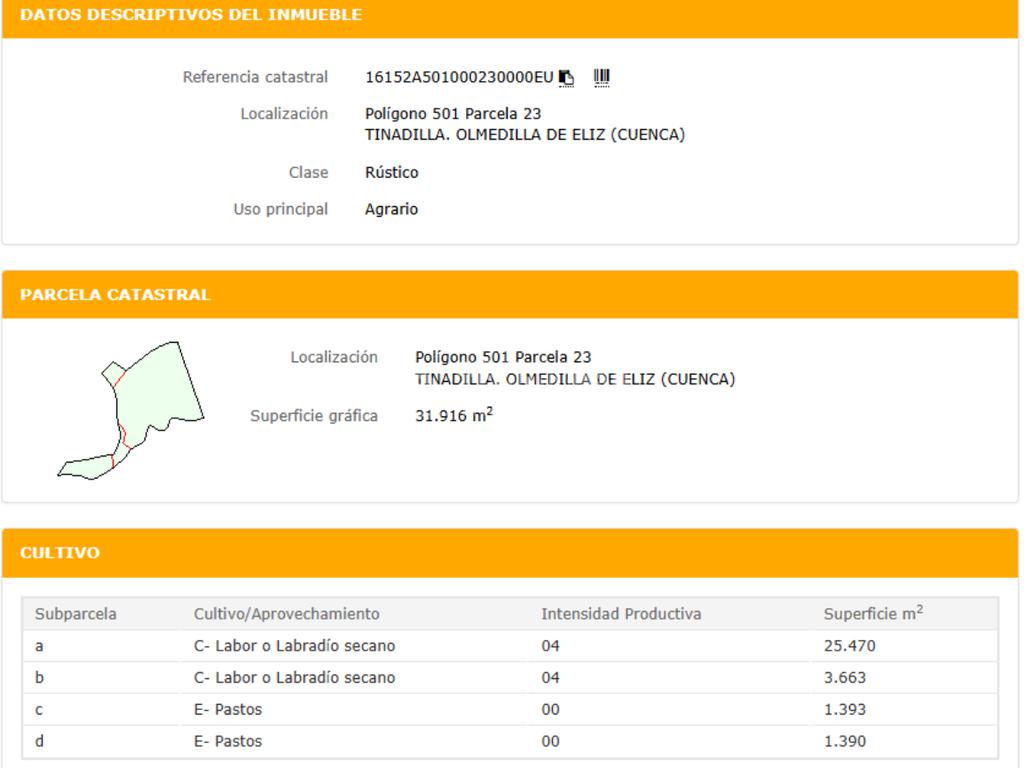Click the 'Cultivo/Aprovechamiento' column header
This screenshot has width=1024, height=768.
coord(286,614)
